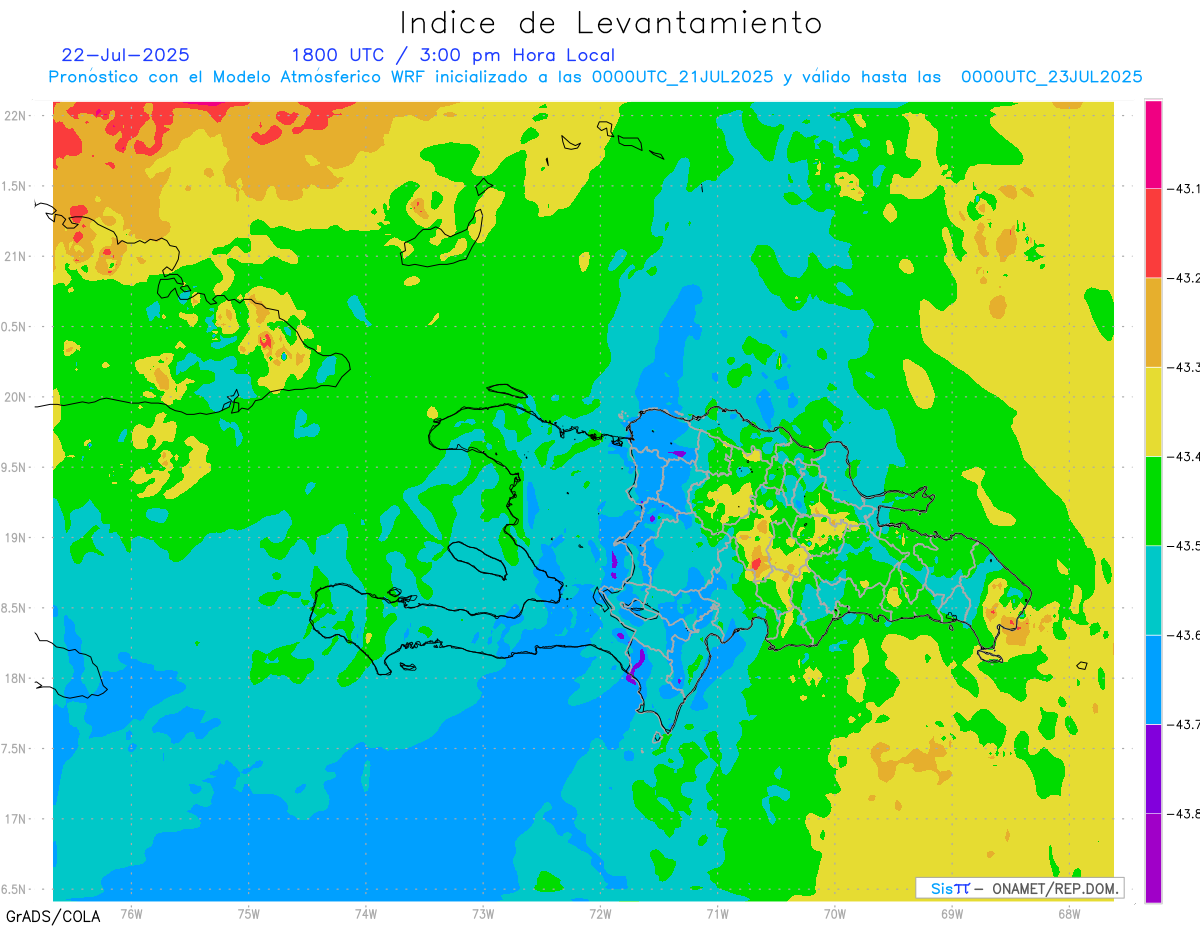Click the "20N" latitude label
Viewport: 1200px width, 927px height.
point(17,397)
